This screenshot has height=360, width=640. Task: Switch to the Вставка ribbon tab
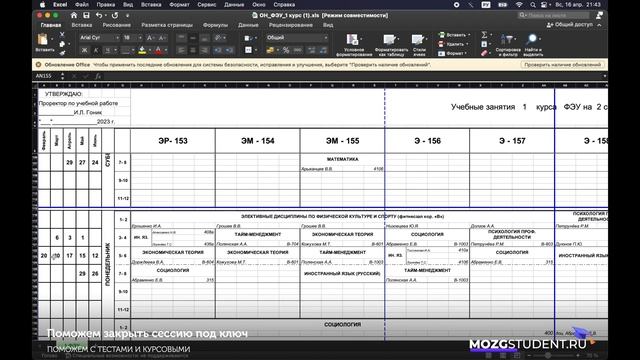coord(82,25)
